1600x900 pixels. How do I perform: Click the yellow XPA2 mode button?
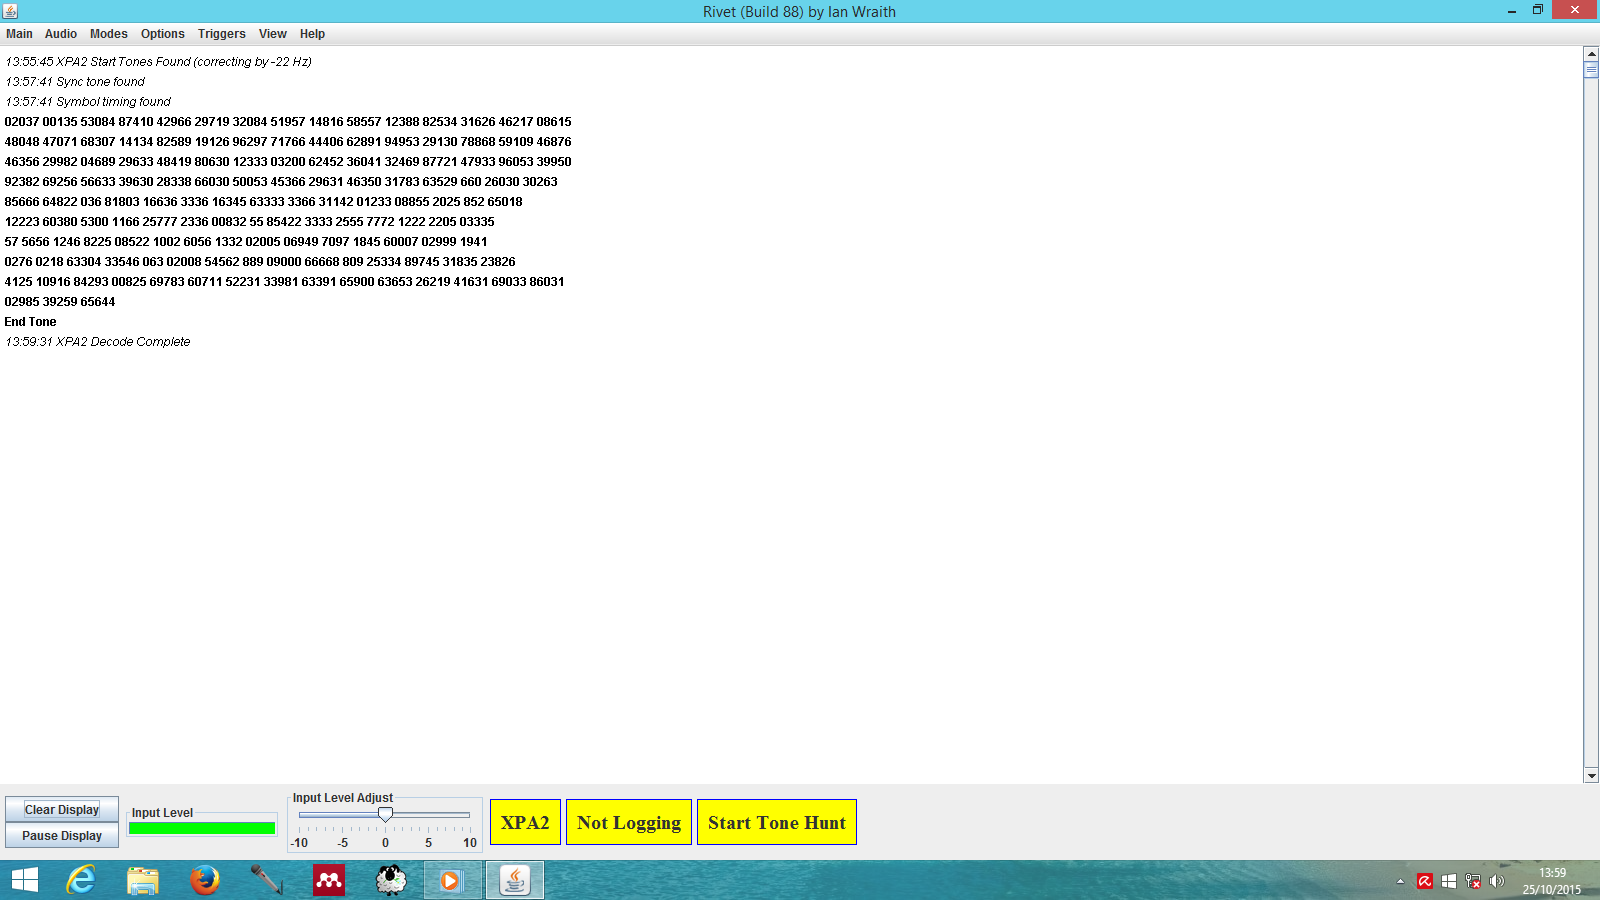(525, 822)
